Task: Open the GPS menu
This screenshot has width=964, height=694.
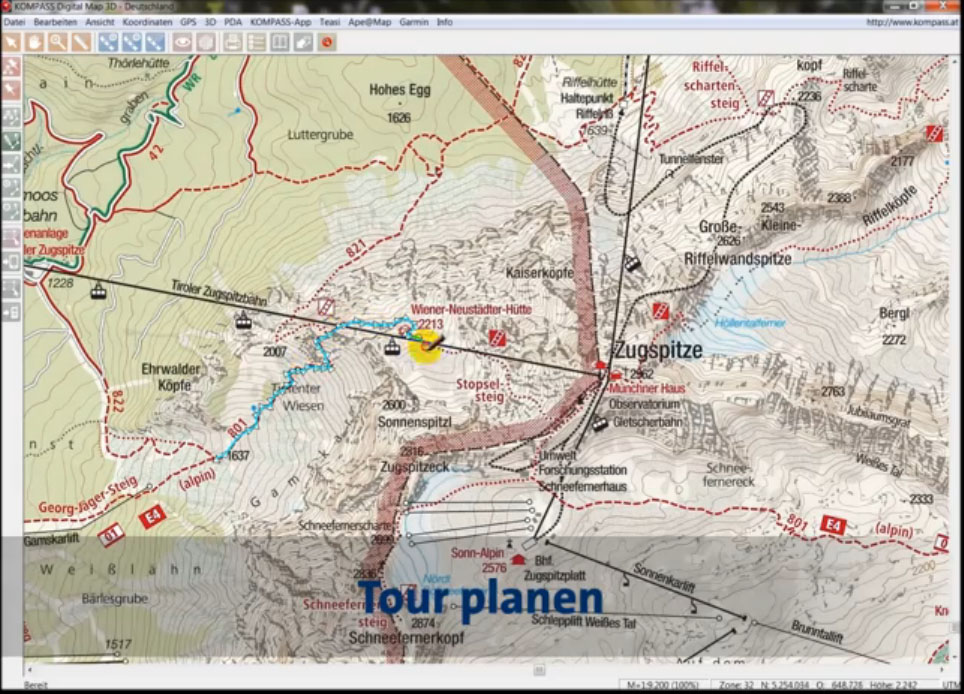Action: [188, 22]
